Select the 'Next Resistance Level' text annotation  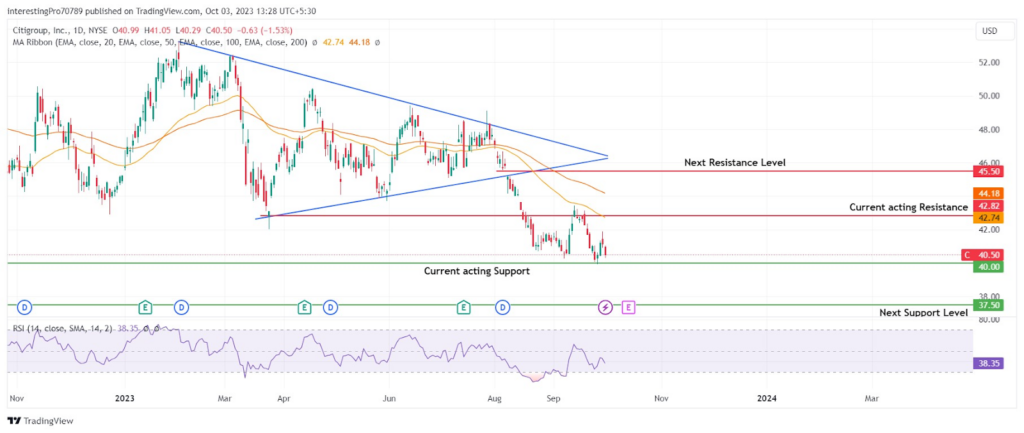735,162
